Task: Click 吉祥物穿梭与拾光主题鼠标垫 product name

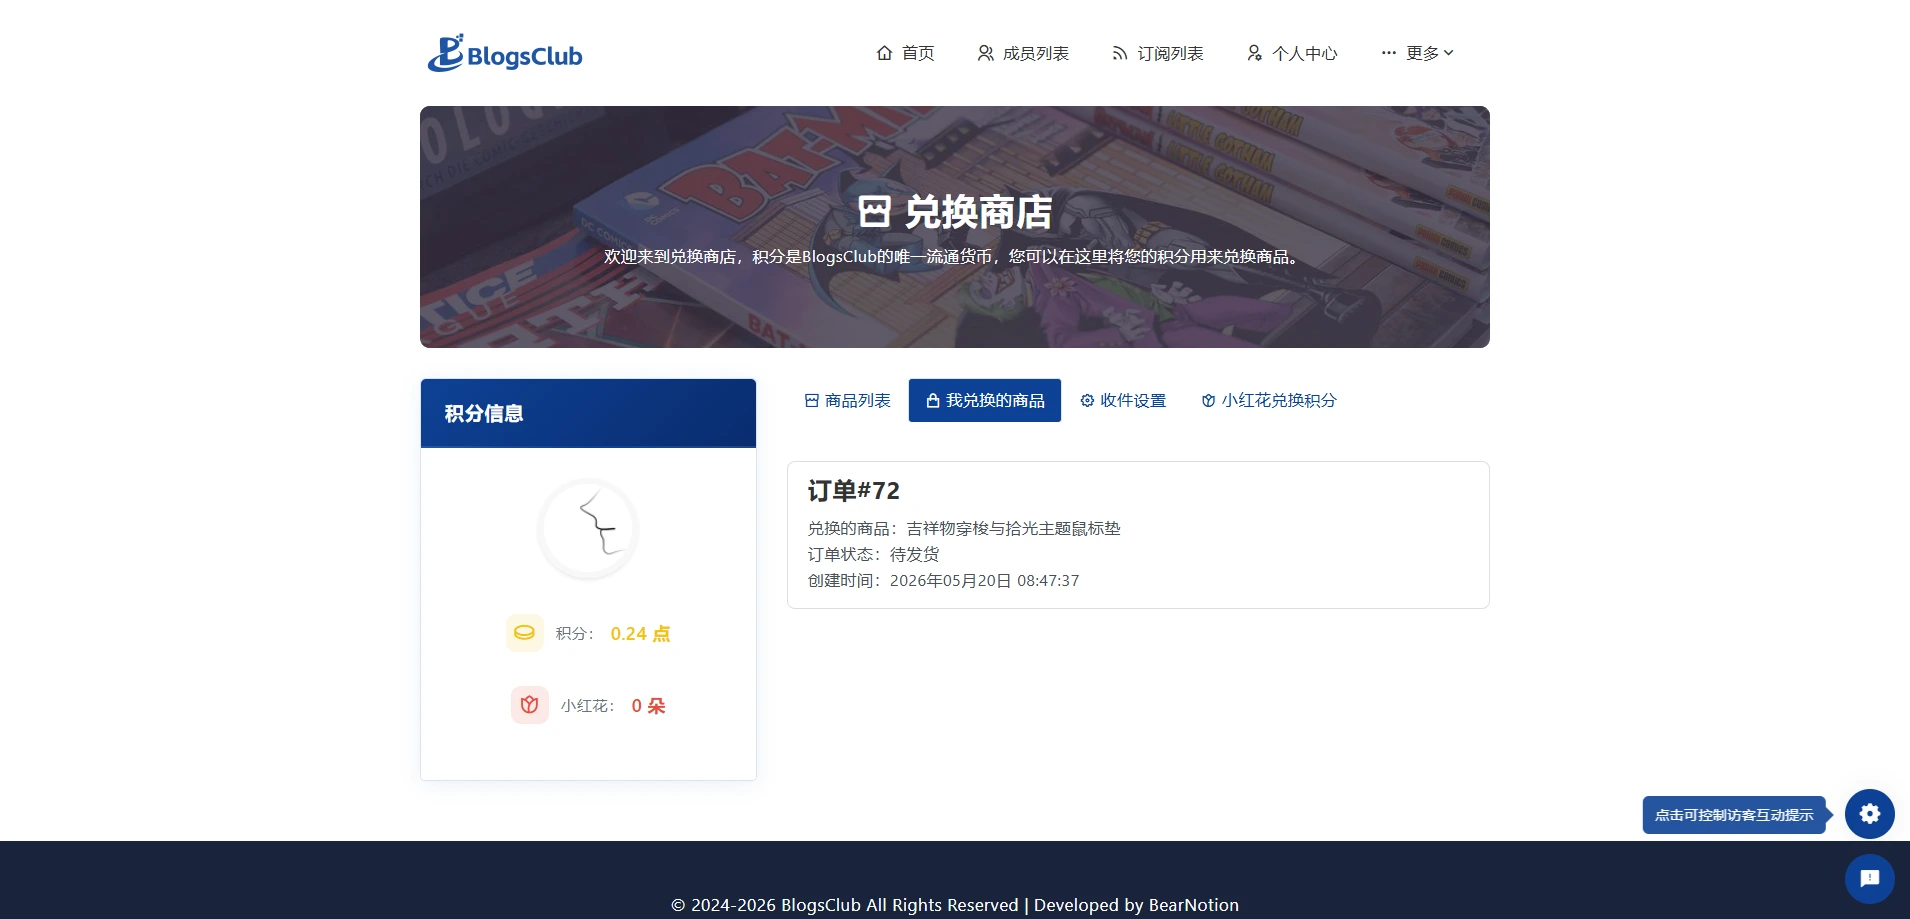Action: click(x=1013, y=528)
